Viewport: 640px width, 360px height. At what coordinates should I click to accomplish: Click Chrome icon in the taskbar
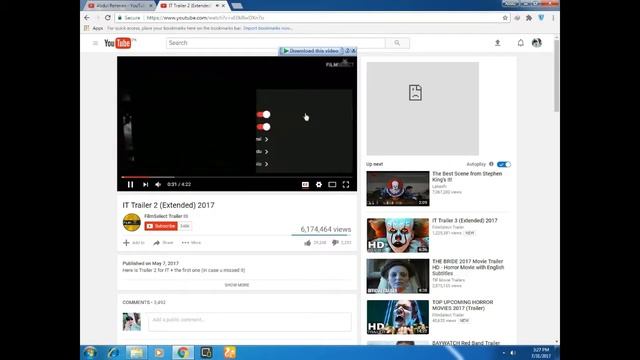[182, 352]
